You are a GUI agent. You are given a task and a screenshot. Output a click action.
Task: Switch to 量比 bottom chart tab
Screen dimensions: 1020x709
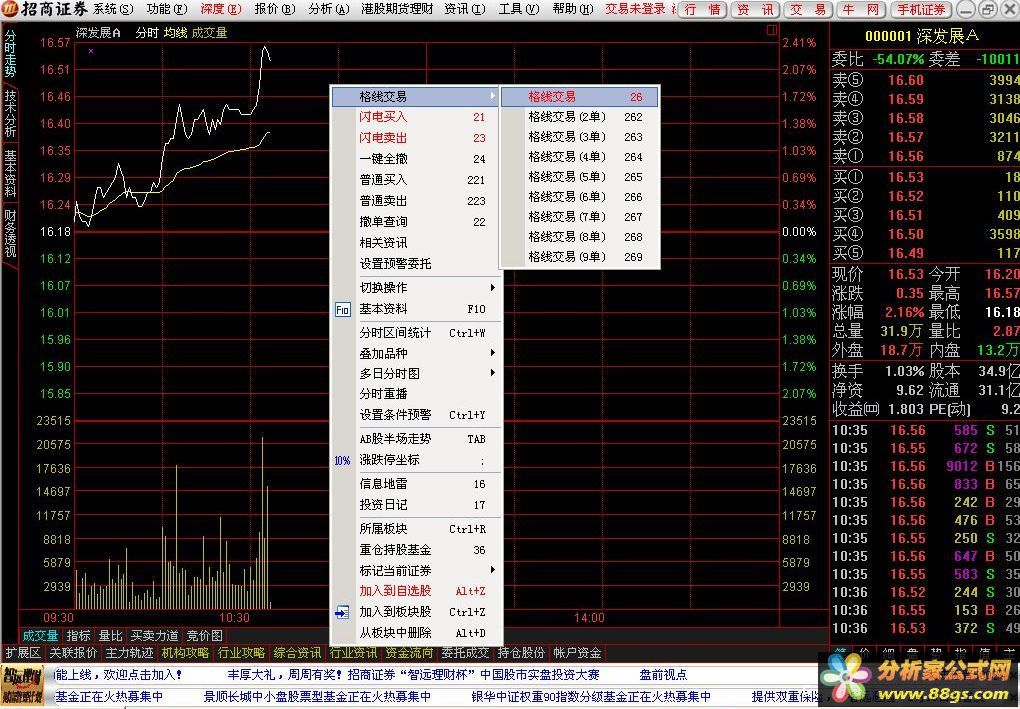pos(110,635)
